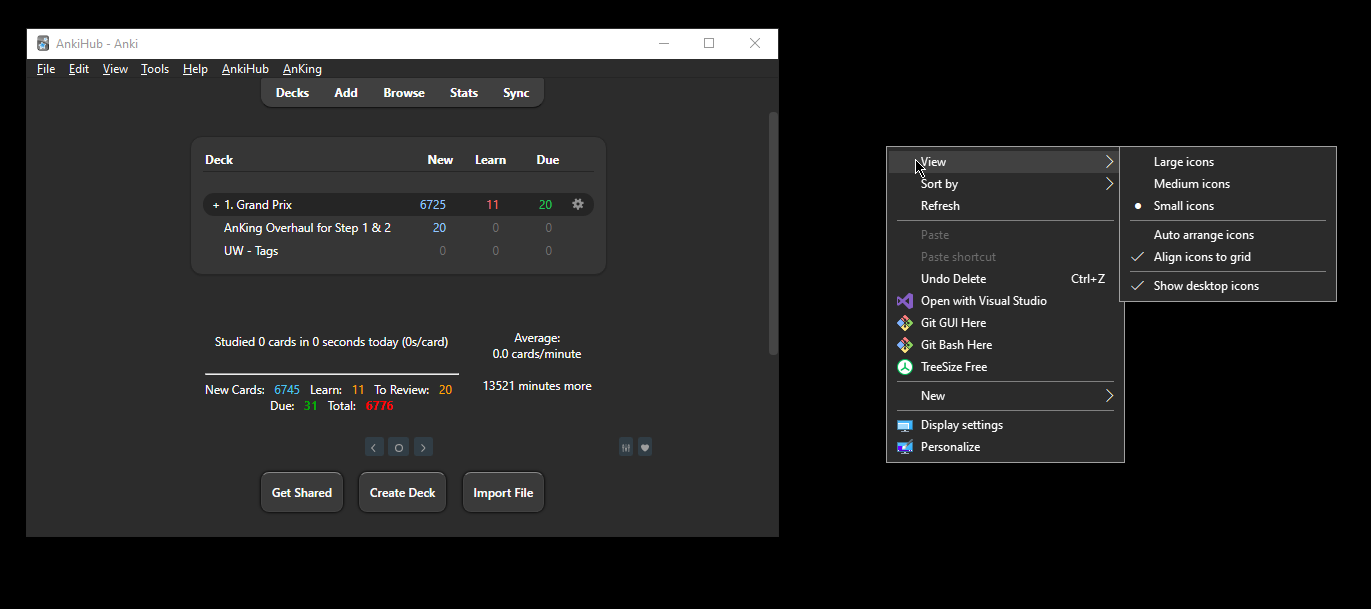
Task: Click the Git GUI Here icon
Action: point(904,323)
